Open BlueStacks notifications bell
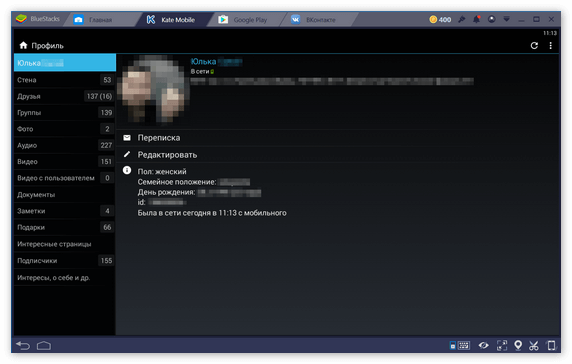This screenshot has height=364, width=572. pyautogui.click(x=476, y=19)
